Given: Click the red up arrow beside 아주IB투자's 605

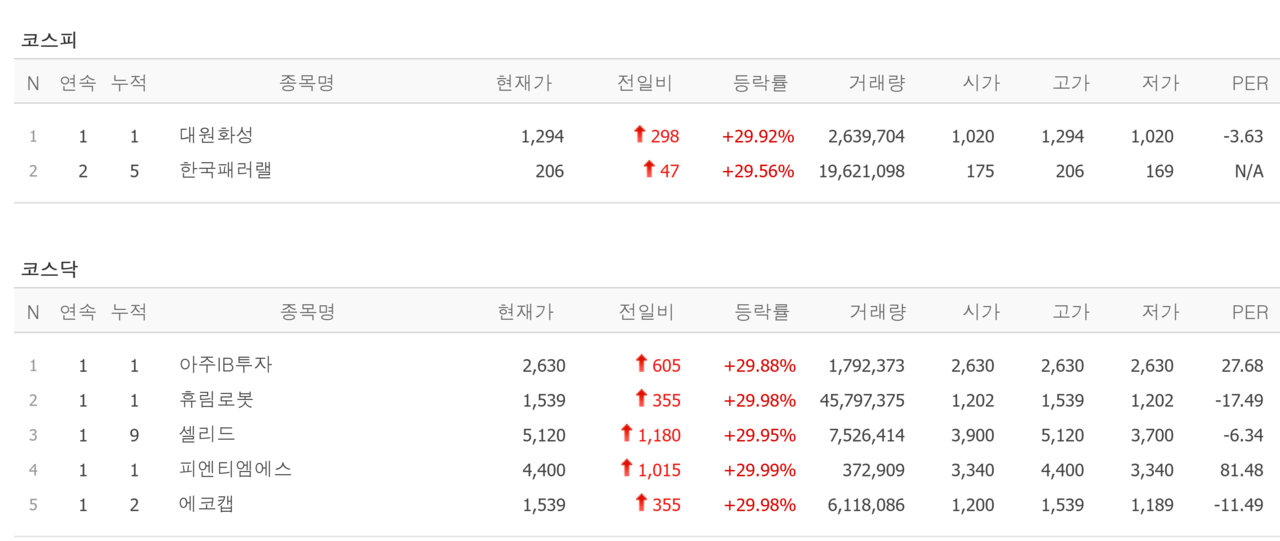Looking at the screenshot, I should click(641, 364).
